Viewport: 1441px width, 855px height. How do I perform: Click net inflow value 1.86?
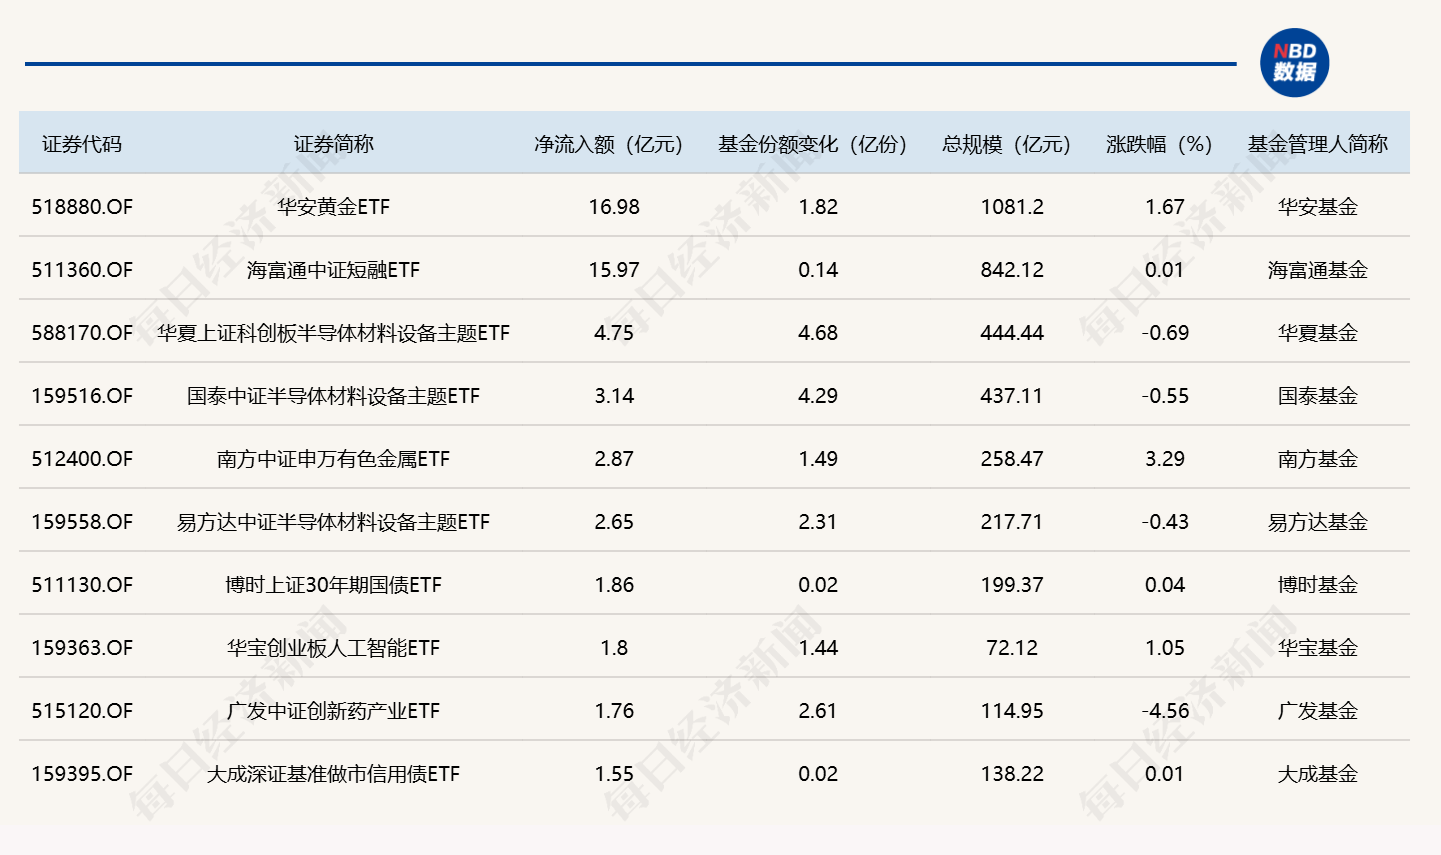click(614, 585)
